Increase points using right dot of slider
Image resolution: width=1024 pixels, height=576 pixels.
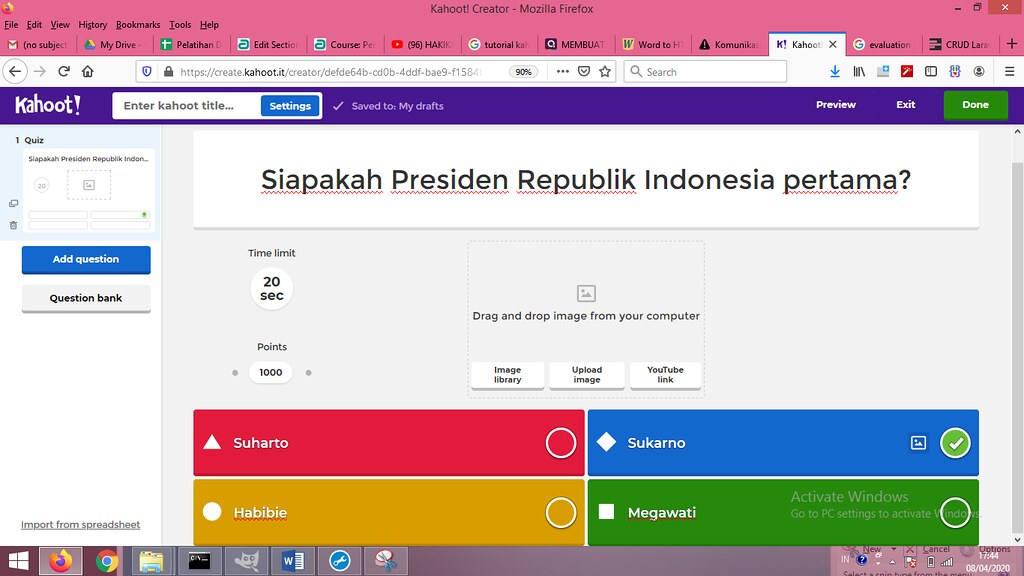click(x=309, y=373)
